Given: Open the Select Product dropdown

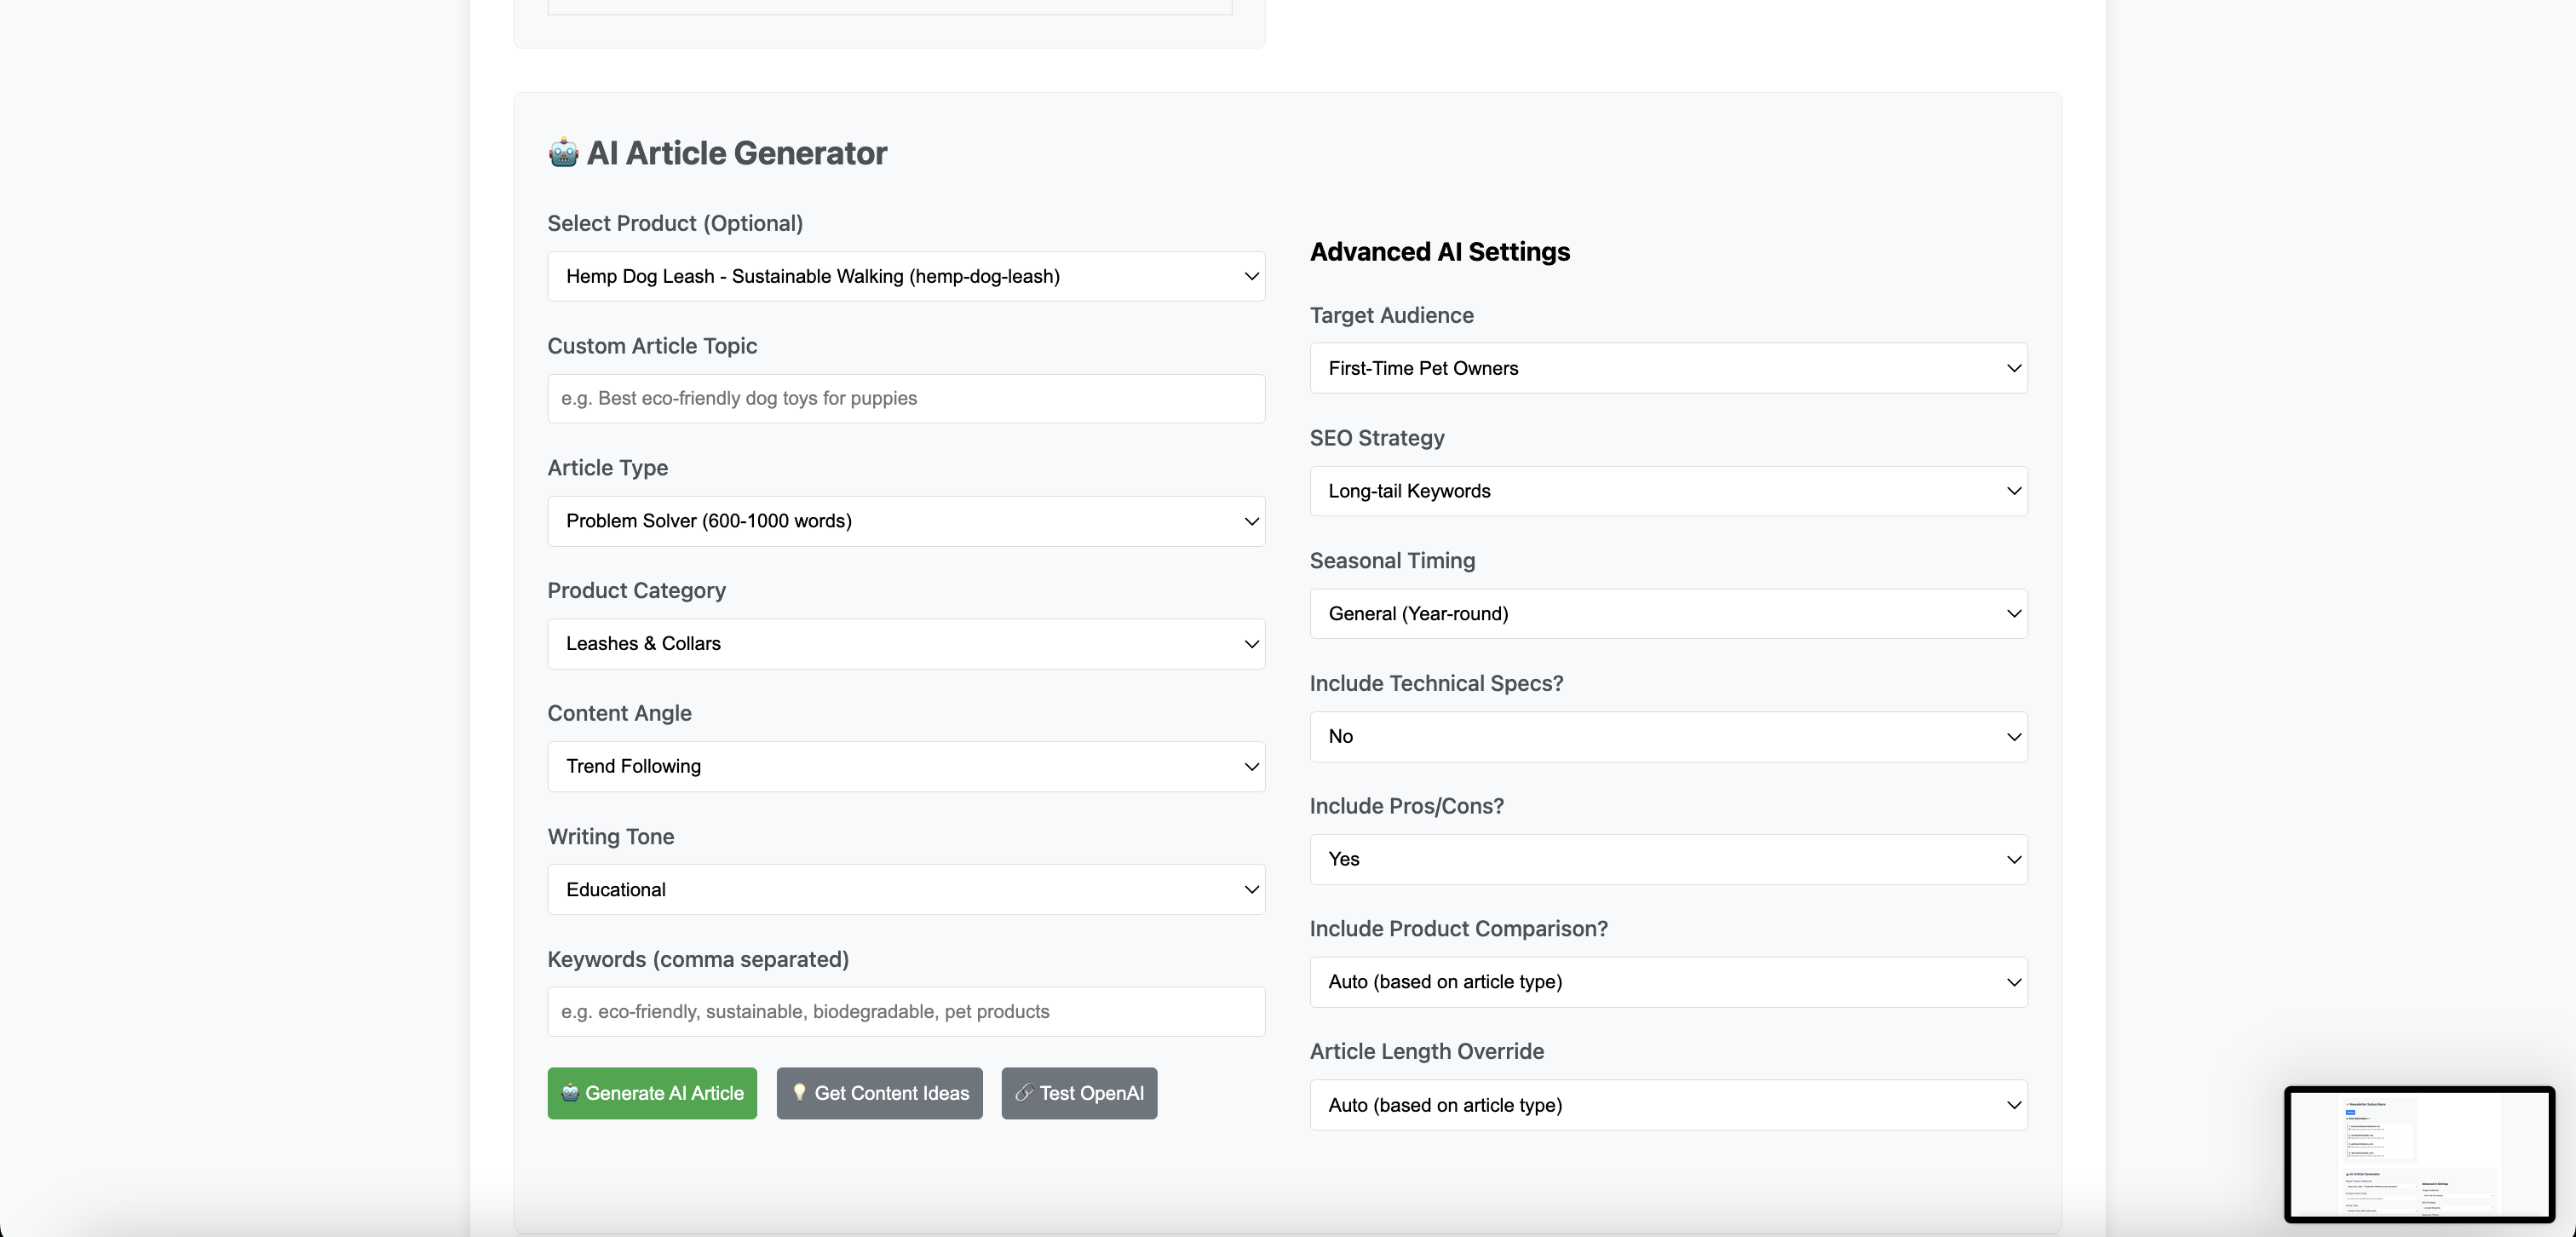Looking at the screenshot, I should [905, 276].
